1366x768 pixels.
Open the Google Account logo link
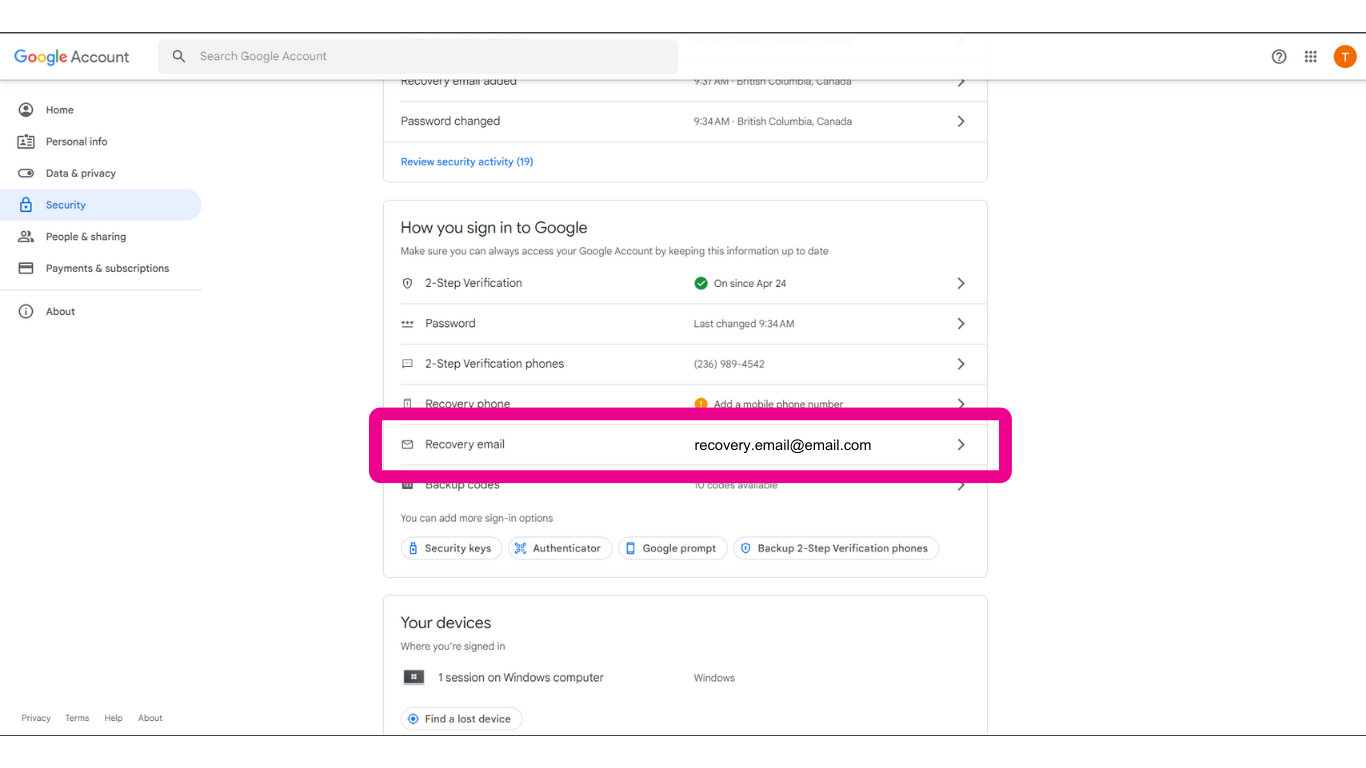[x=71, y=57]
